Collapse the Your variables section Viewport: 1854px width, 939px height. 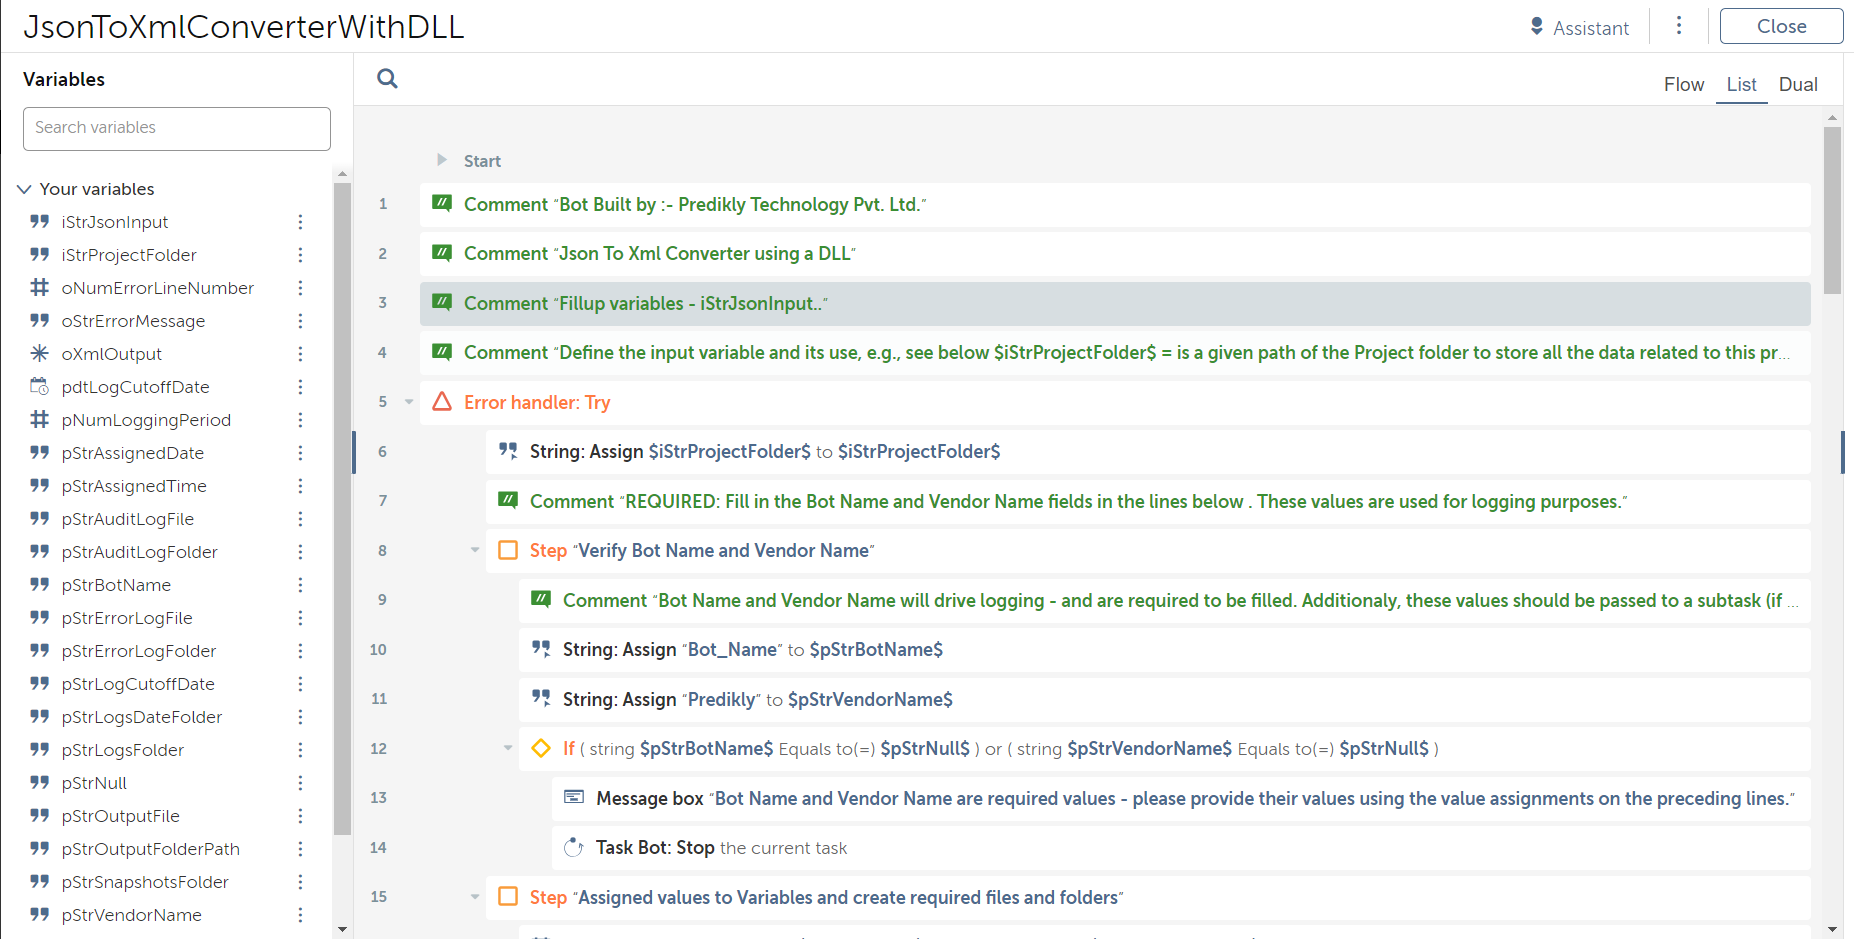[25, 189]
